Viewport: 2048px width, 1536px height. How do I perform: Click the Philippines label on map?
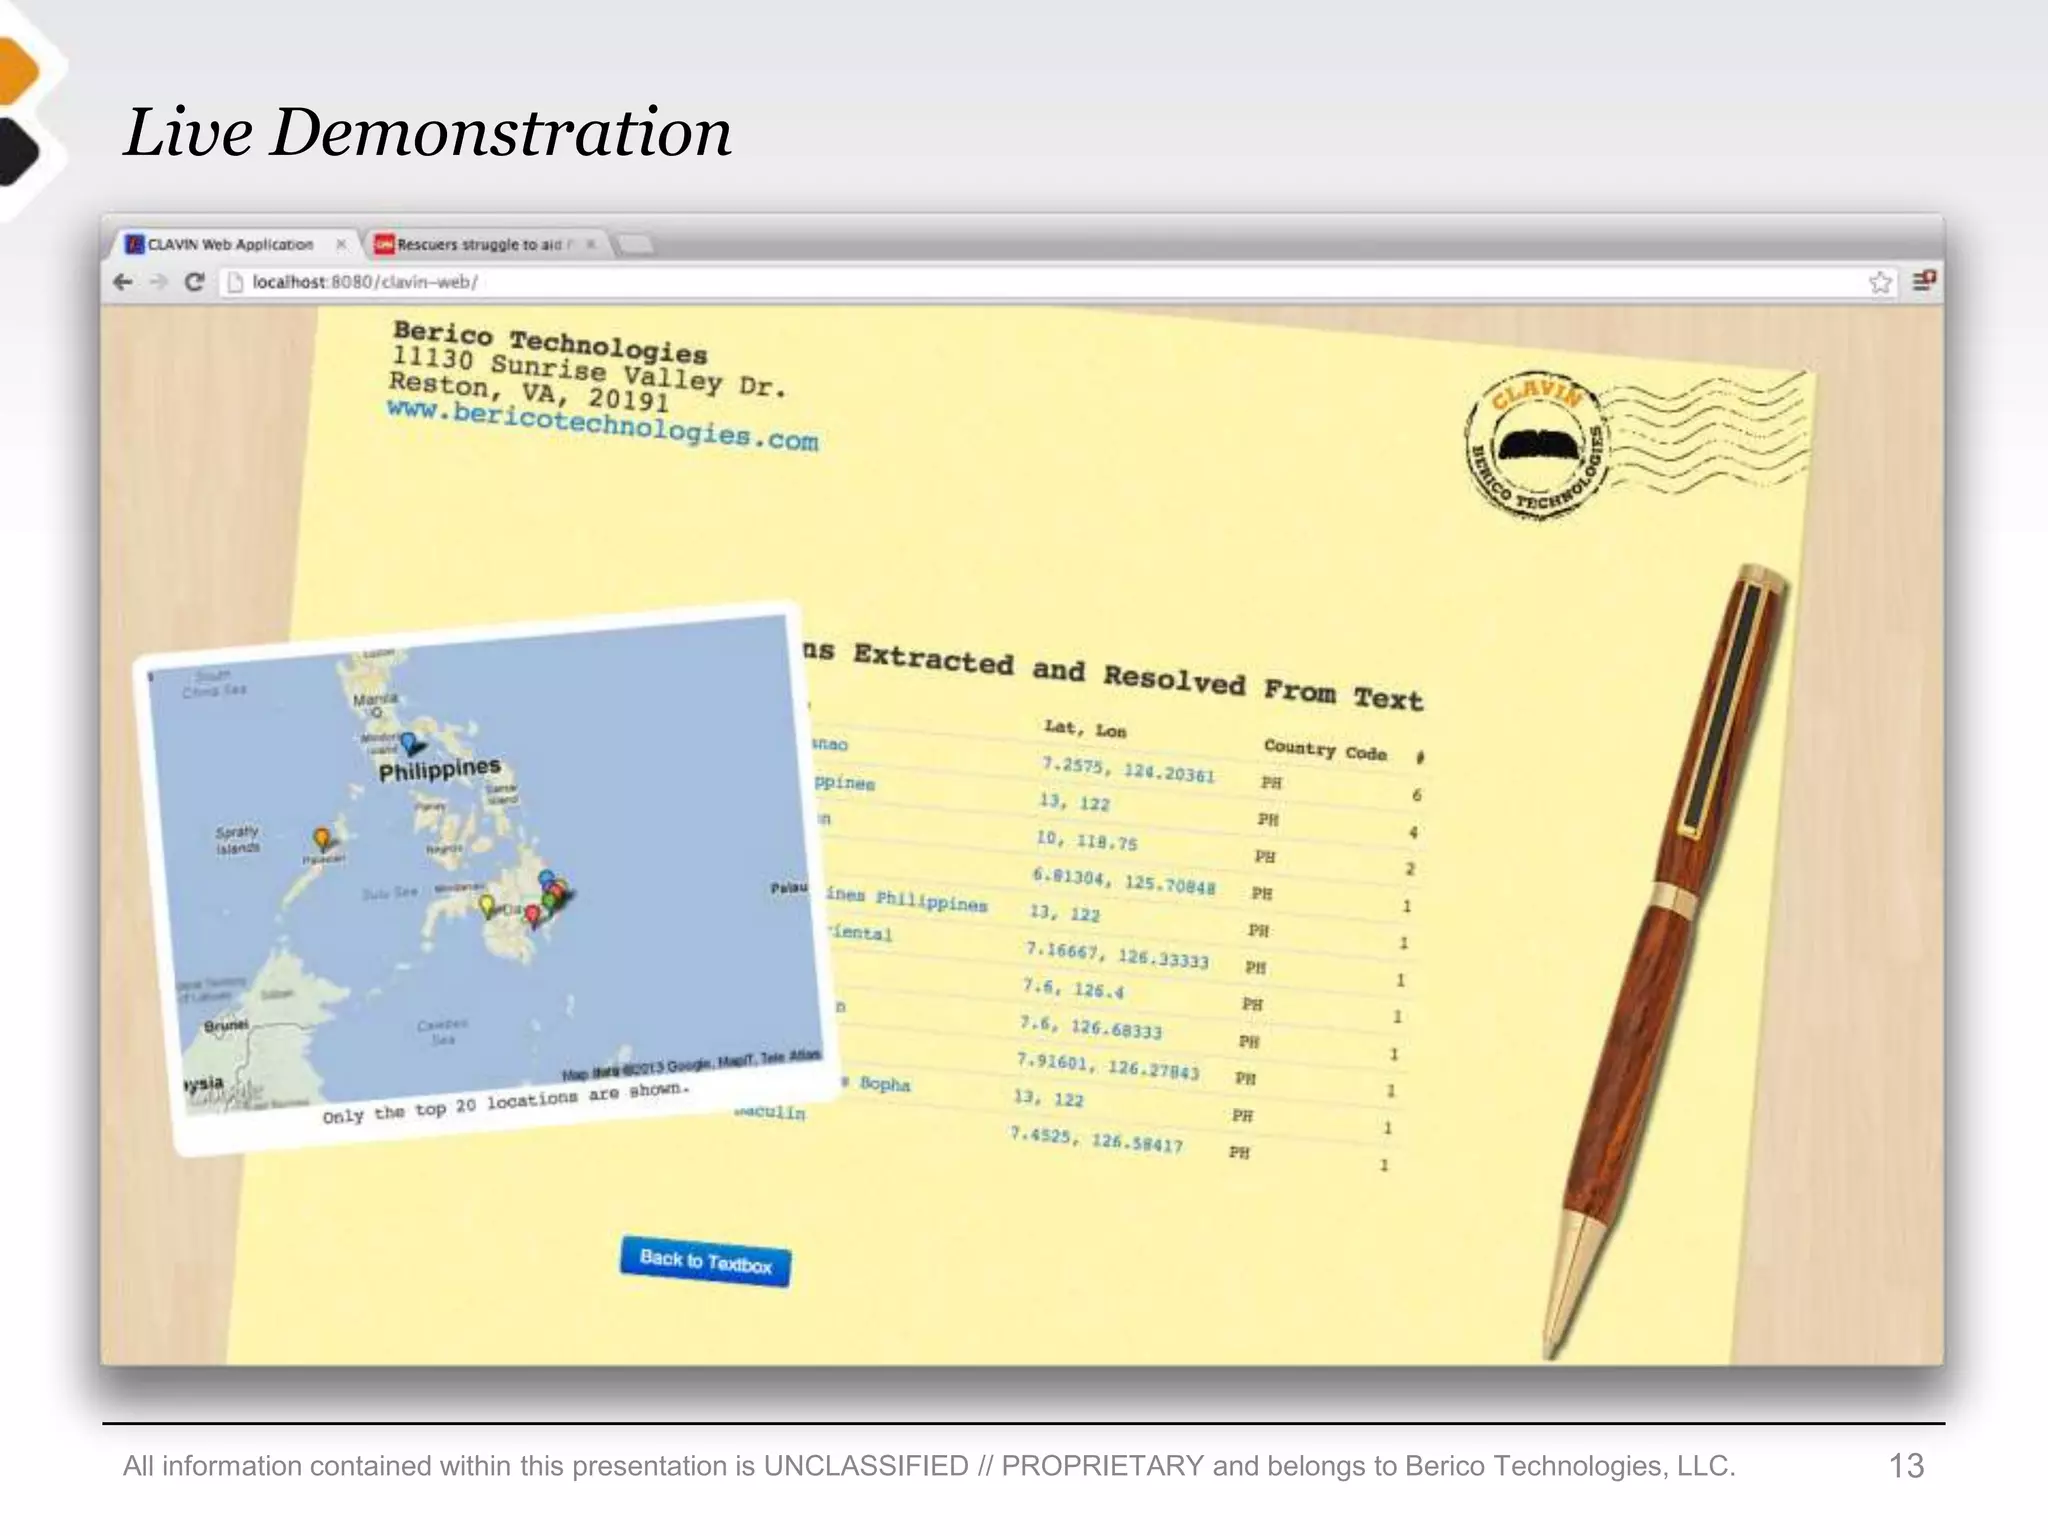click(x=439, y=769)
